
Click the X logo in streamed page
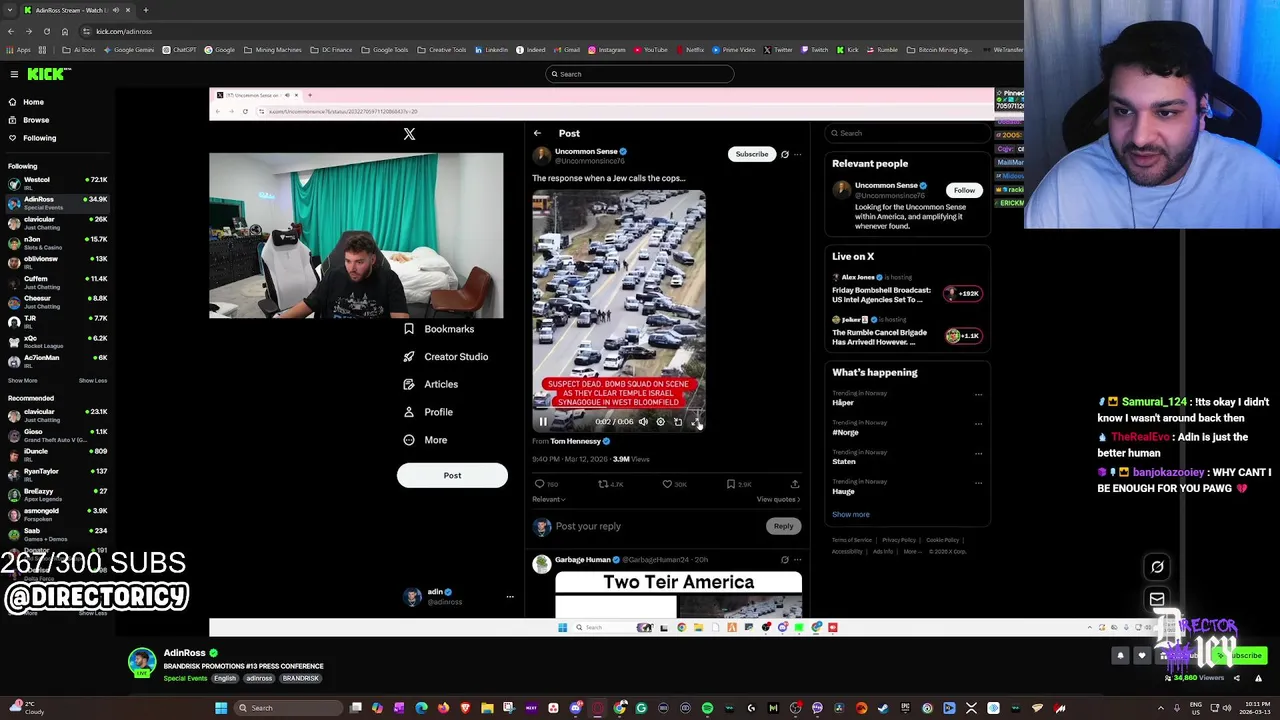pos(409,134)
